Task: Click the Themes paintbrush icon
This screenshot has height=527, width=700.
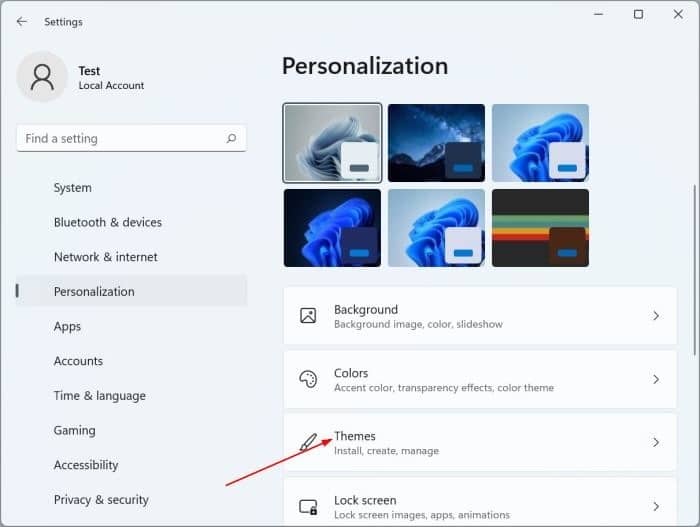Action: (x=308, y=442)
